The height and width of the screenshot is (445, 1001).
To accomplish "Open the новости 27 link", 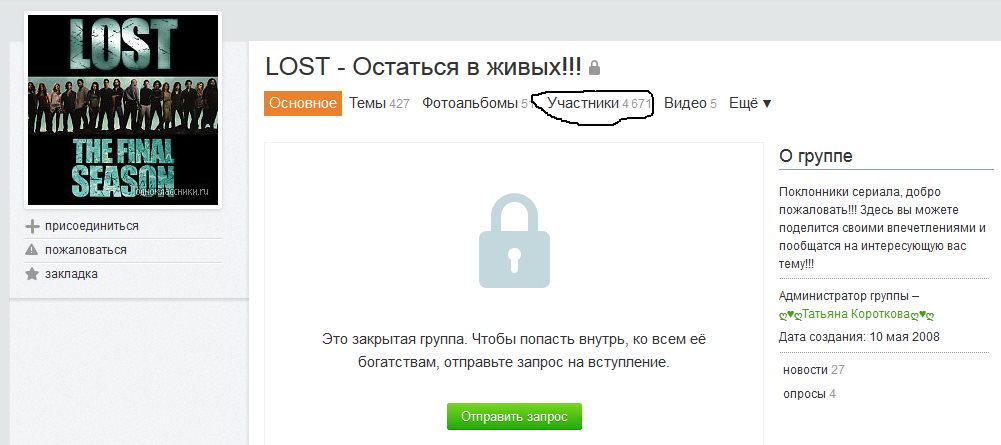I will [x=813, y=370].
